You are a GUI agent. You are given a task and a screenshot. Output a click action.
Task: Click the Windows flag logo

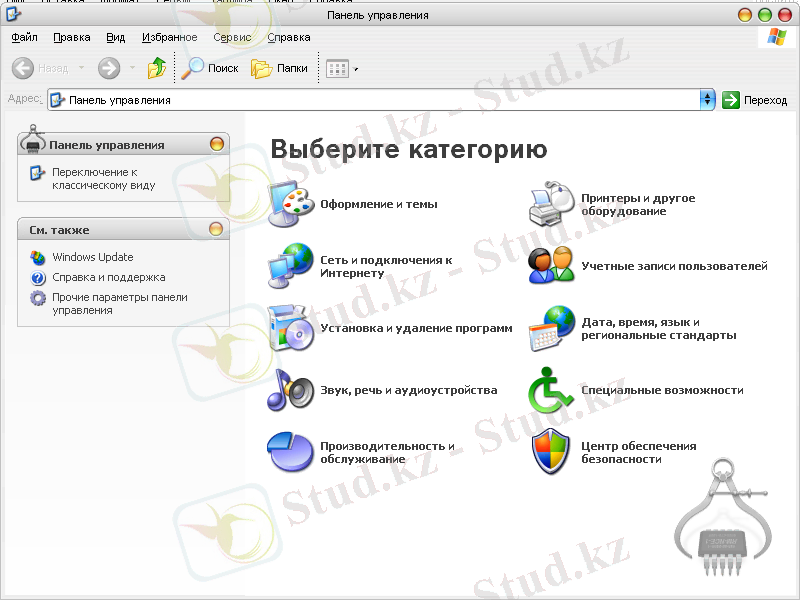click(777, 37)
